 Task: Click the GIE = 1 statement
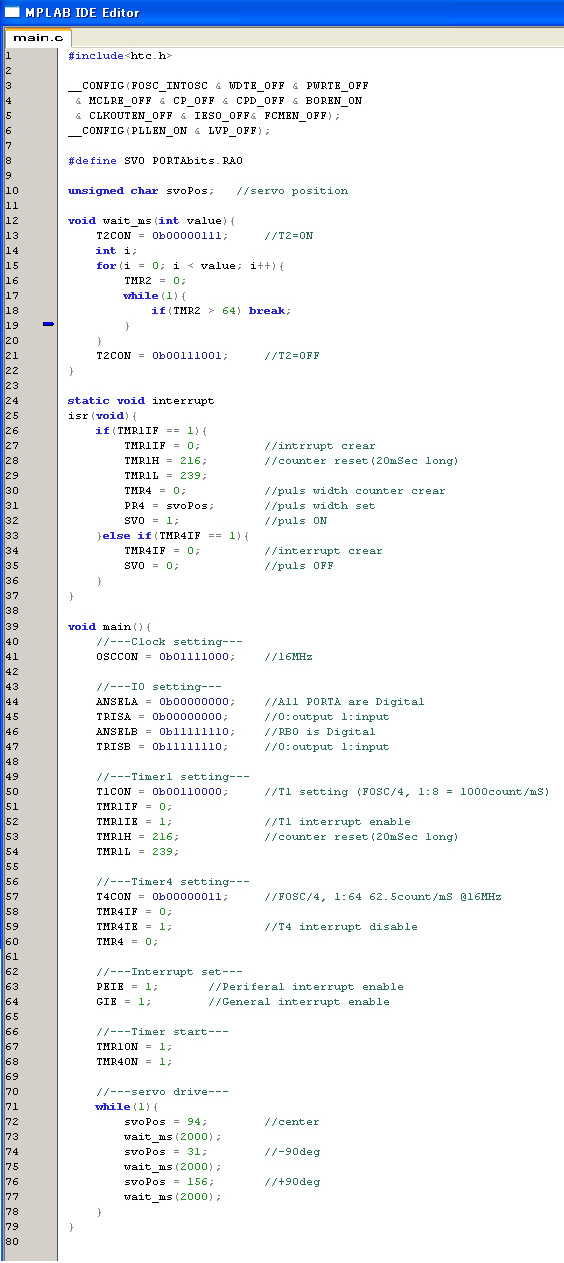point(127,1001)
